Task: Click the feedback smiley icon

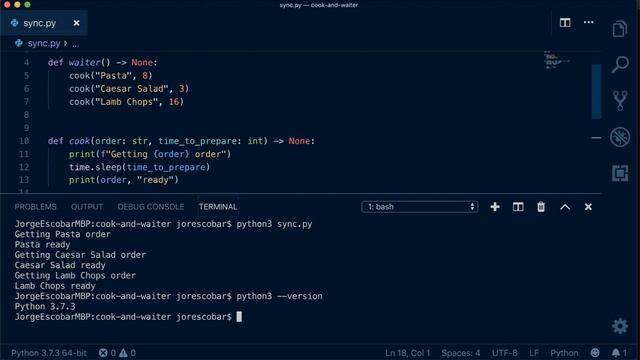Action: point(595,353)
